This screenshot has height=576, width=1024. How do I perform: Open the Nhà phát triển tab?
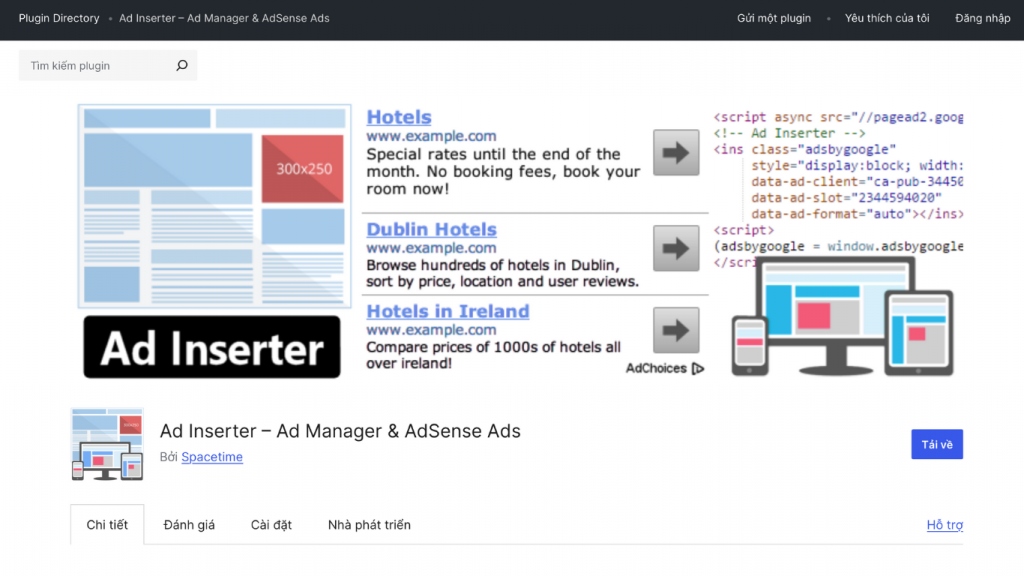tap(370, 523)
